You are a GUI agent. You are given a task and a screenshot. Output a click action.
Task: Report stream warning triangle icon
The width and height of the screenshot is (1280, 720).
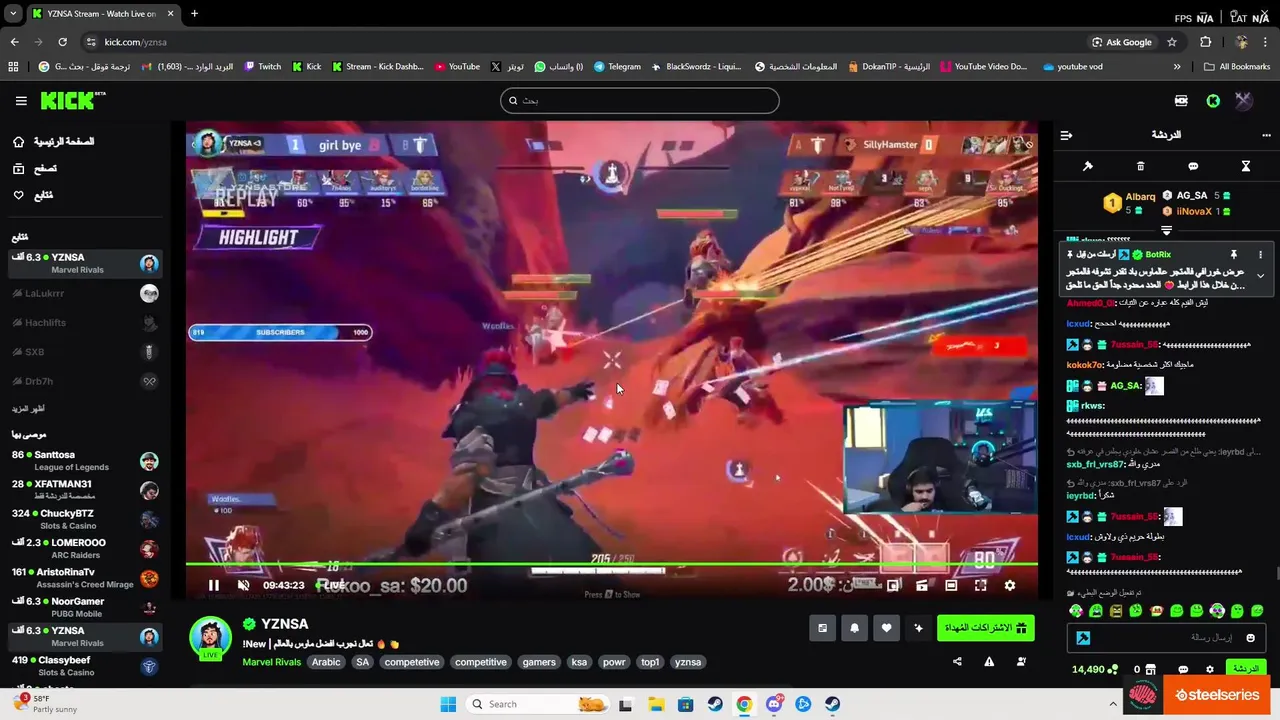click(989, 661)
